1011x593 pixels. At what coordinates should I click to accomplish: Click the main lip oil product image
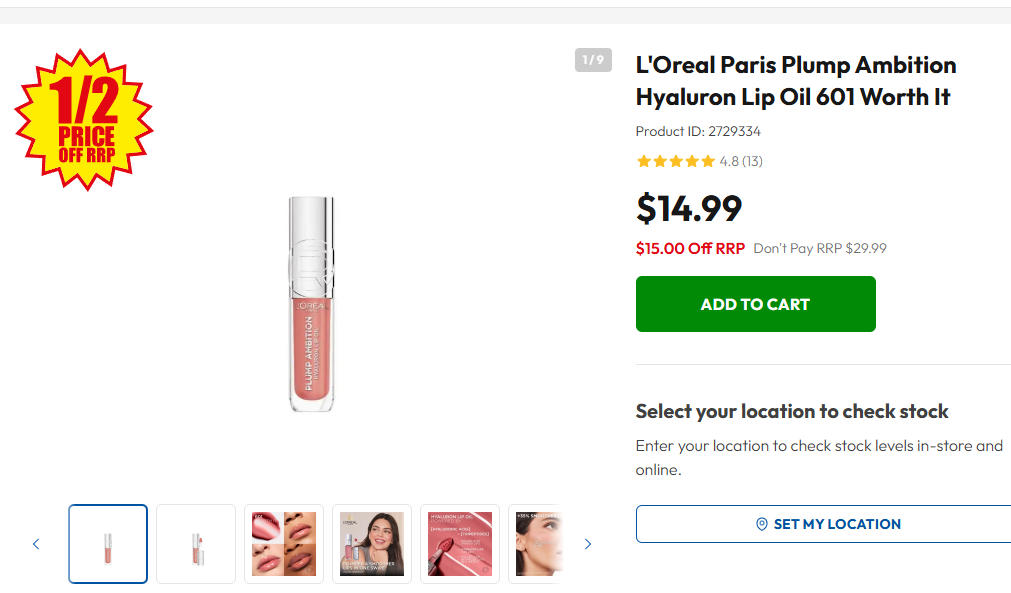[311, 304]
